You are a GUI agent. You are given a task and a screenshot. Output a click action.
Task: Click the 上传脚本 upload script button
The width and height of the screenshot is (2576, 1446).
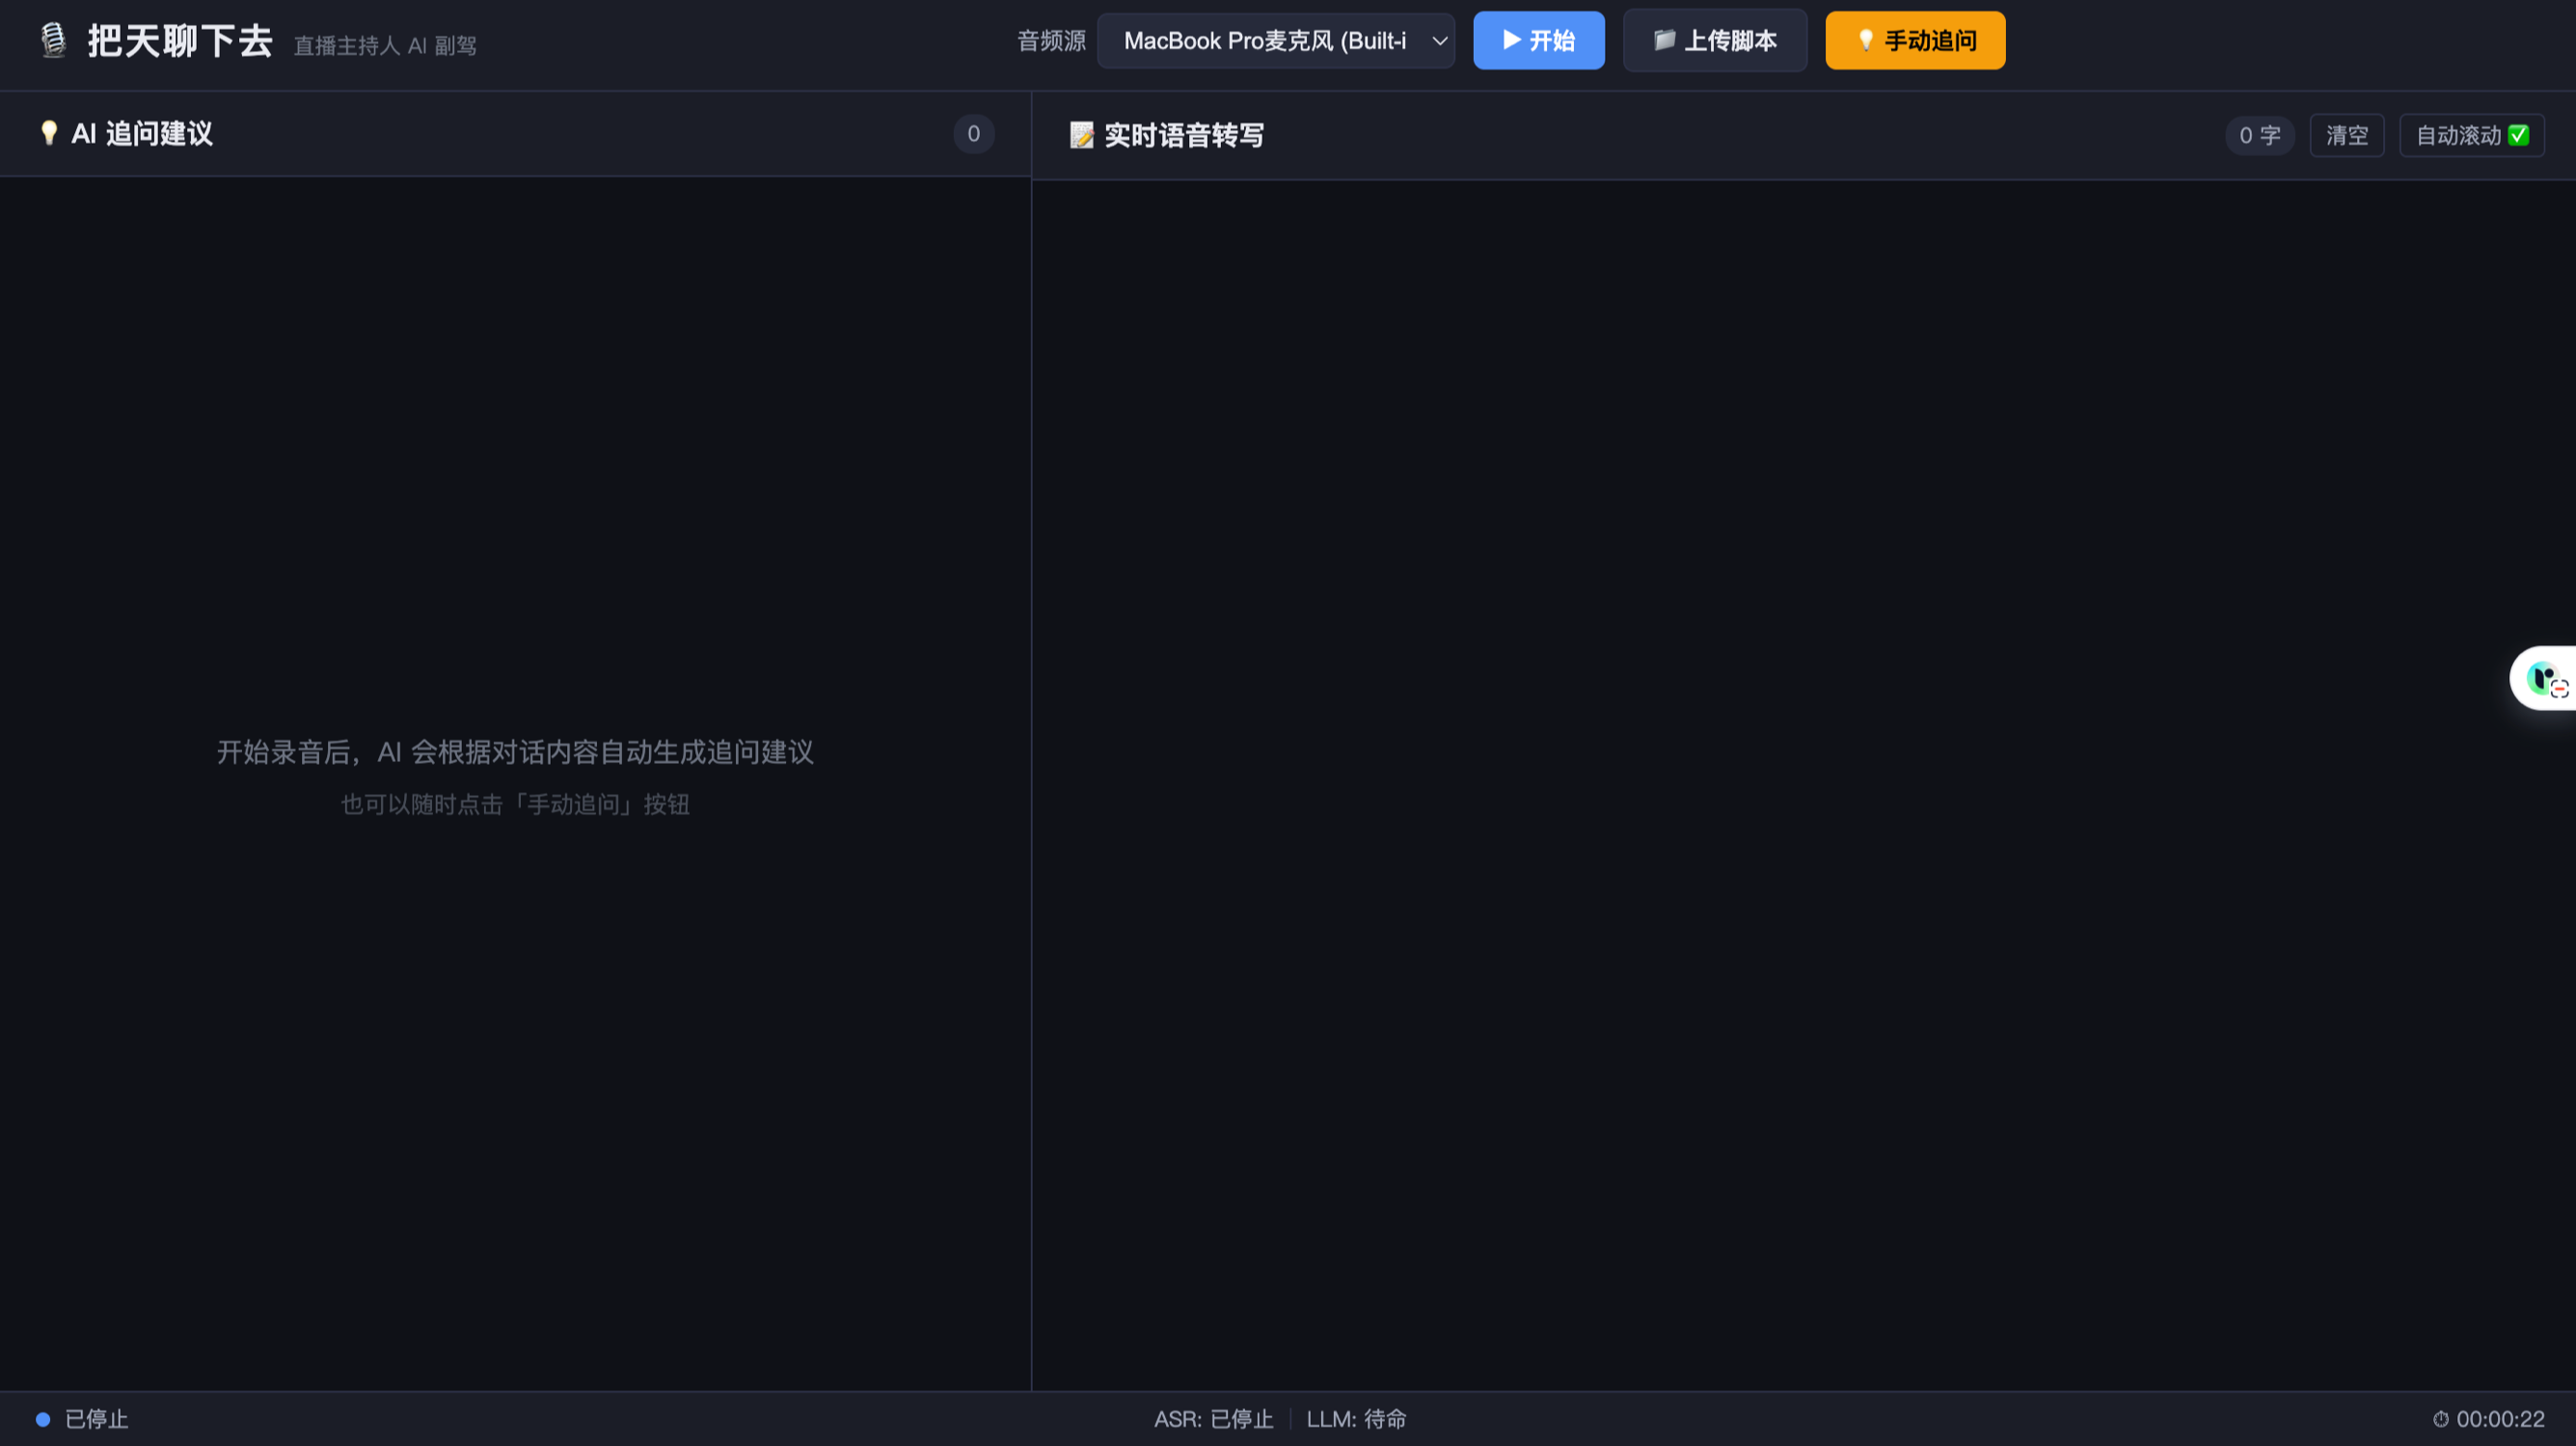click(x=1714, y=41)
